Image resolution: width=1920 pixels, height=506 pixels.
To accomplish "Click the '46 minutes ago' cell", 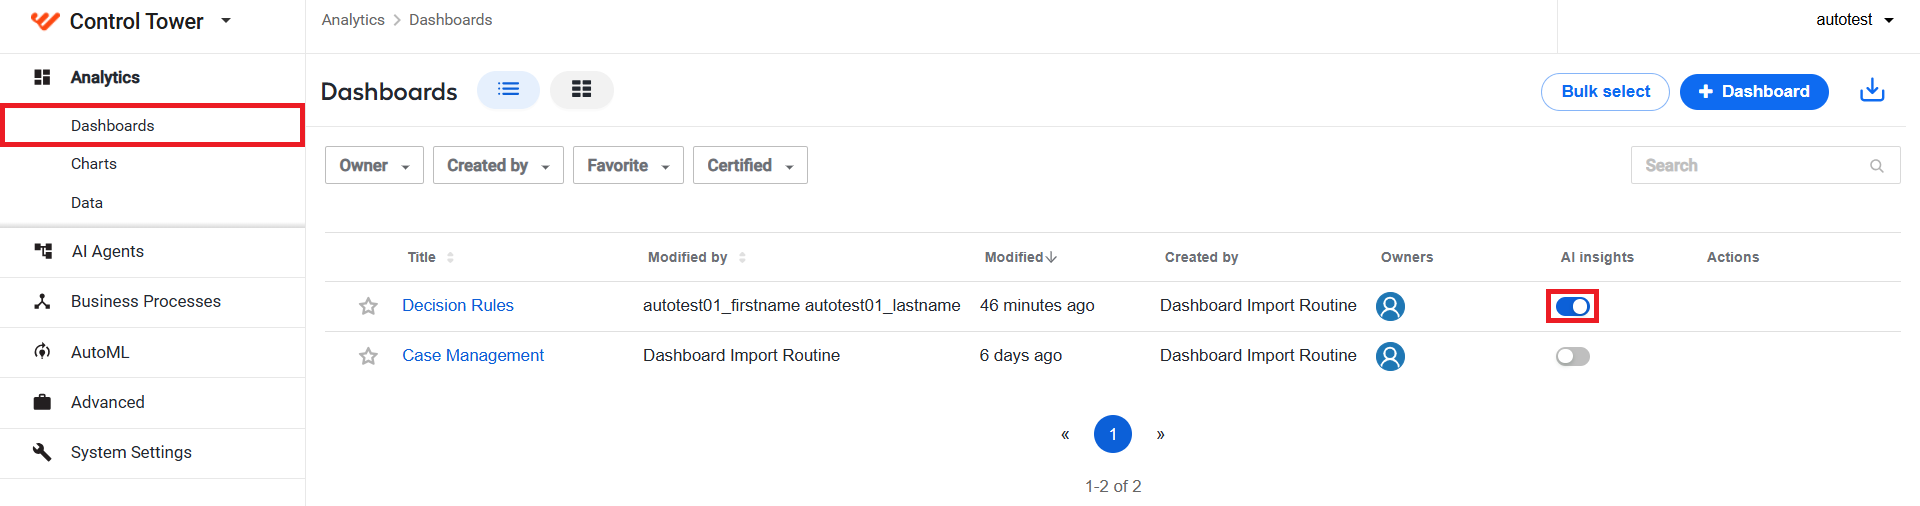I will (1037, 306).
